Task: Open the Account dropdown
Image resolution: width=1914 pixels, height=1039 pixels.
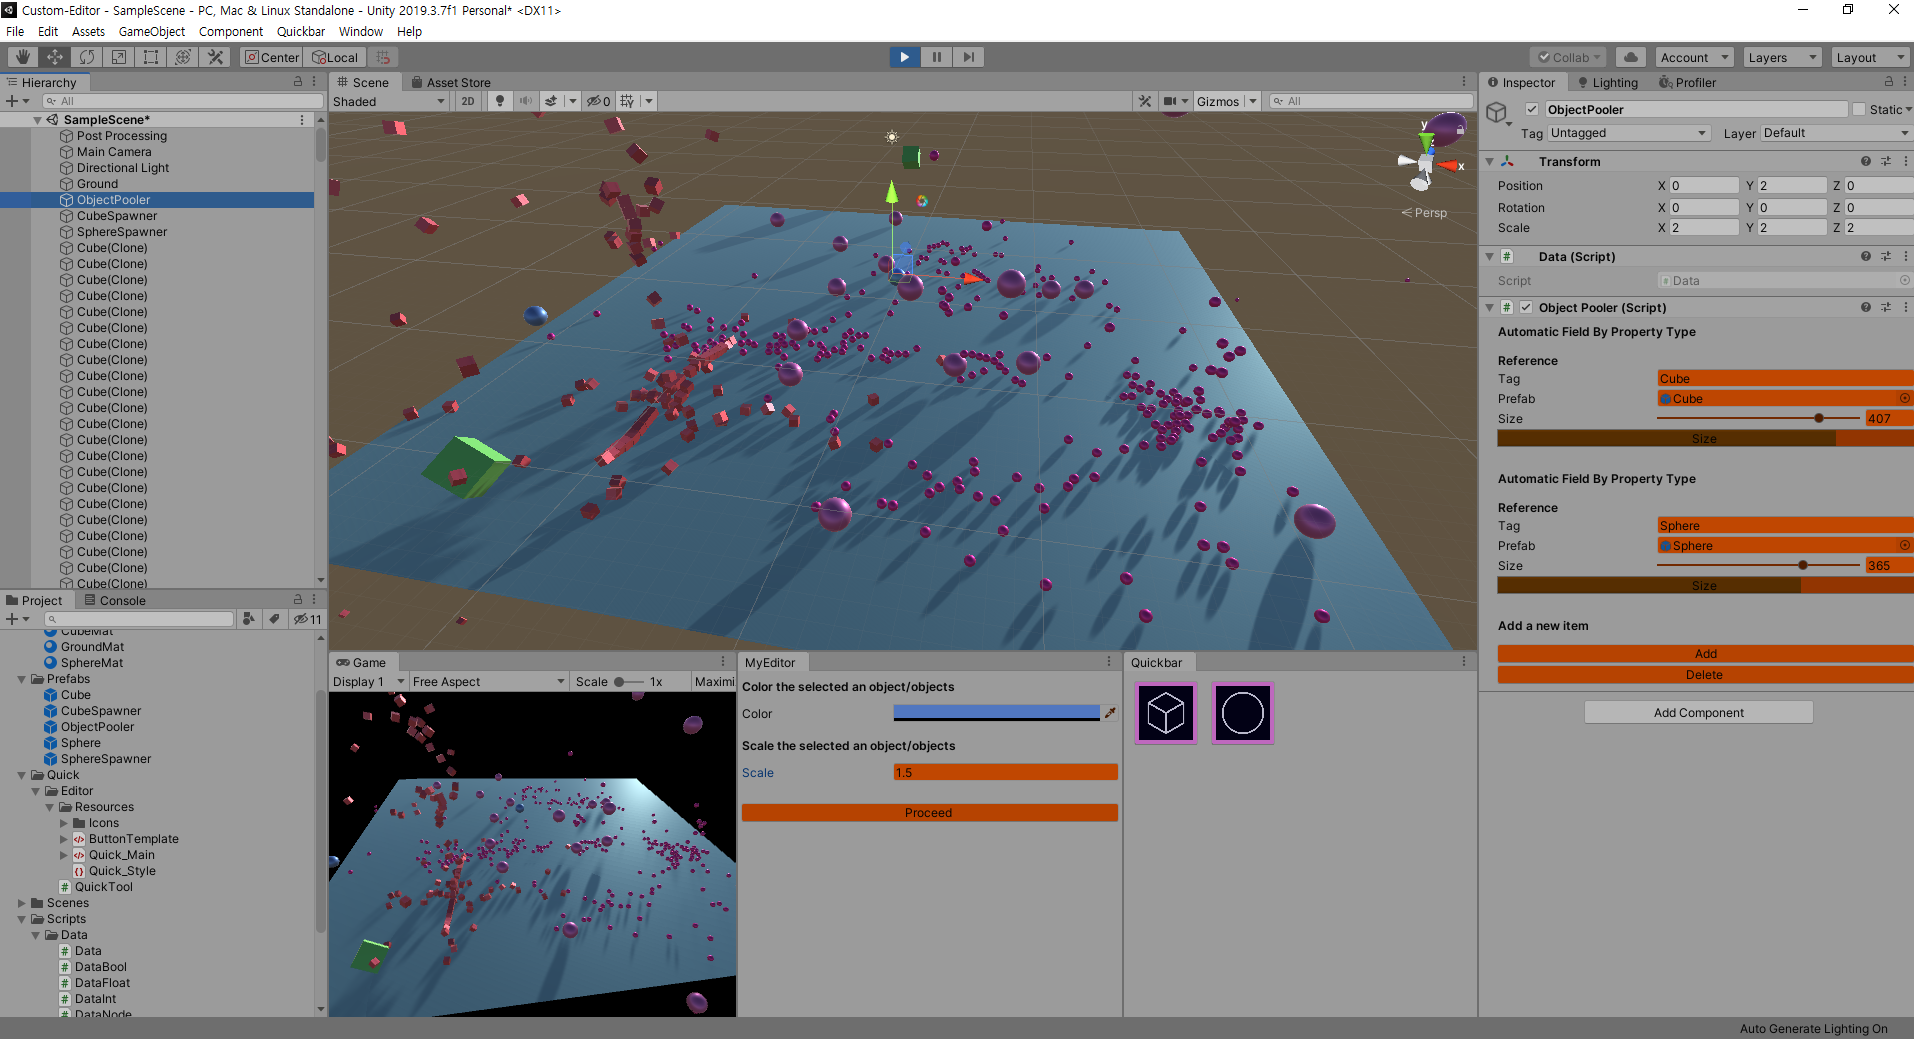Action: [1694, 57]
